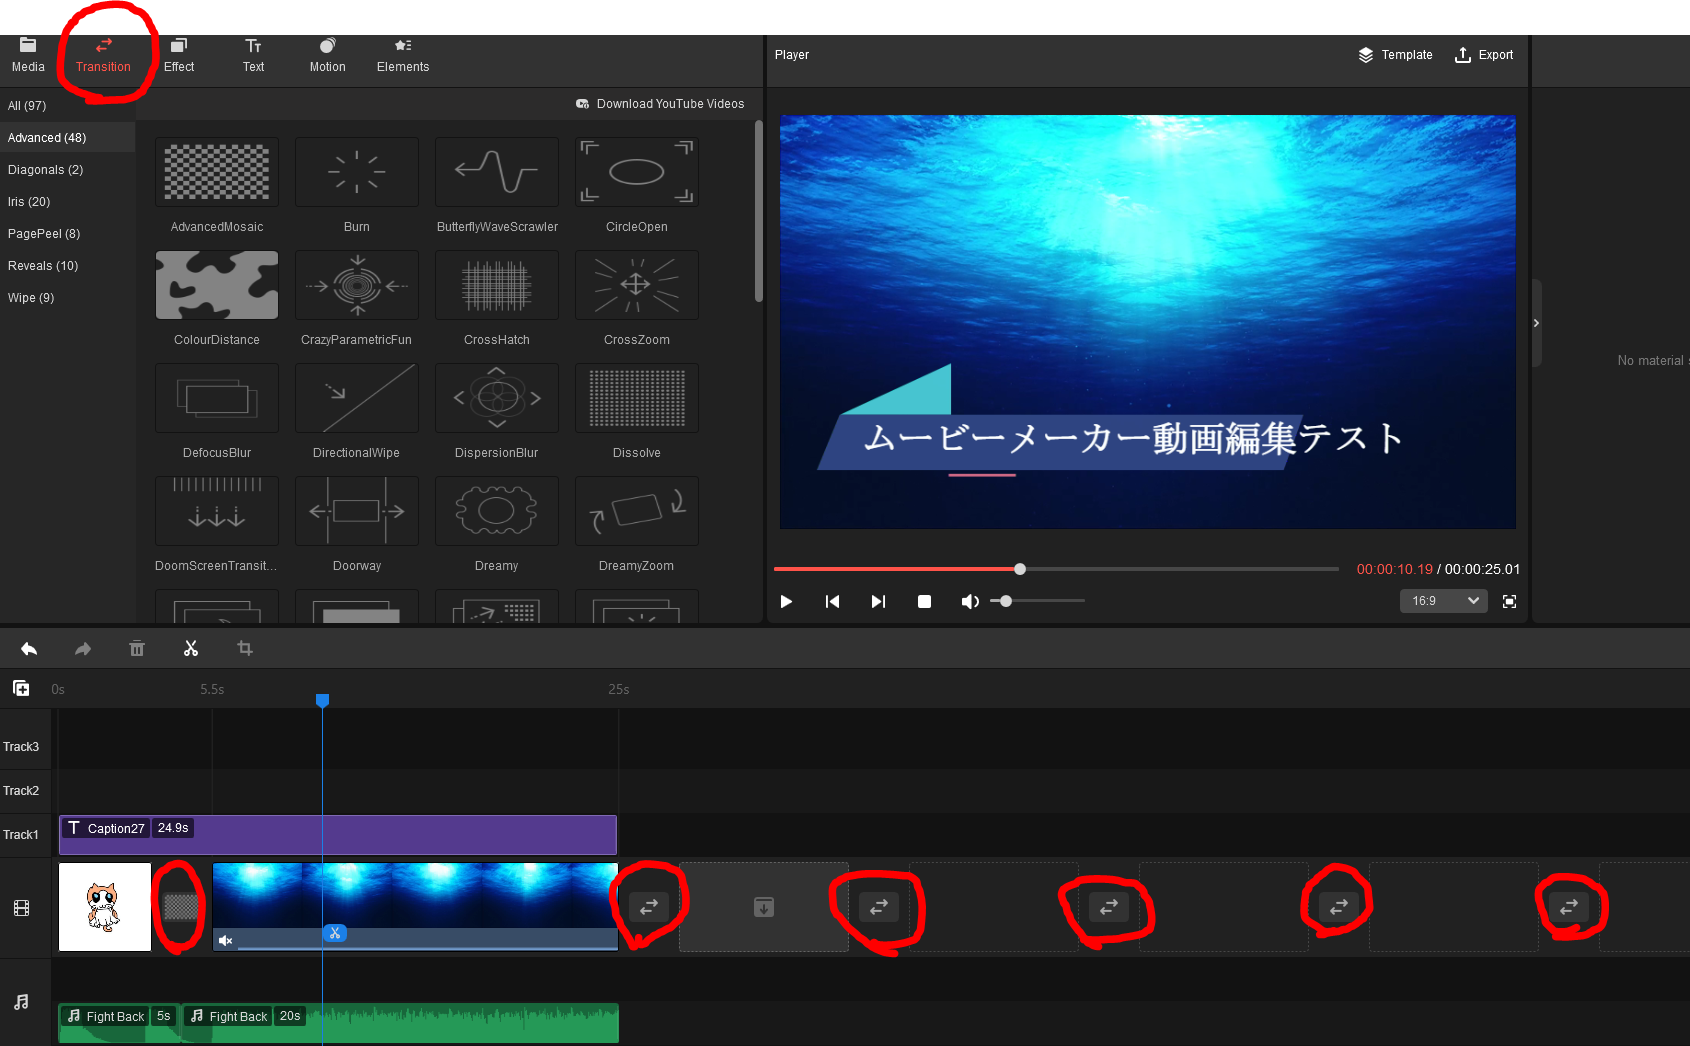This screenshot has width=1690, height=1046.
Task: Choose the DoomScreenTransition transition
Action: coord(217,511)
